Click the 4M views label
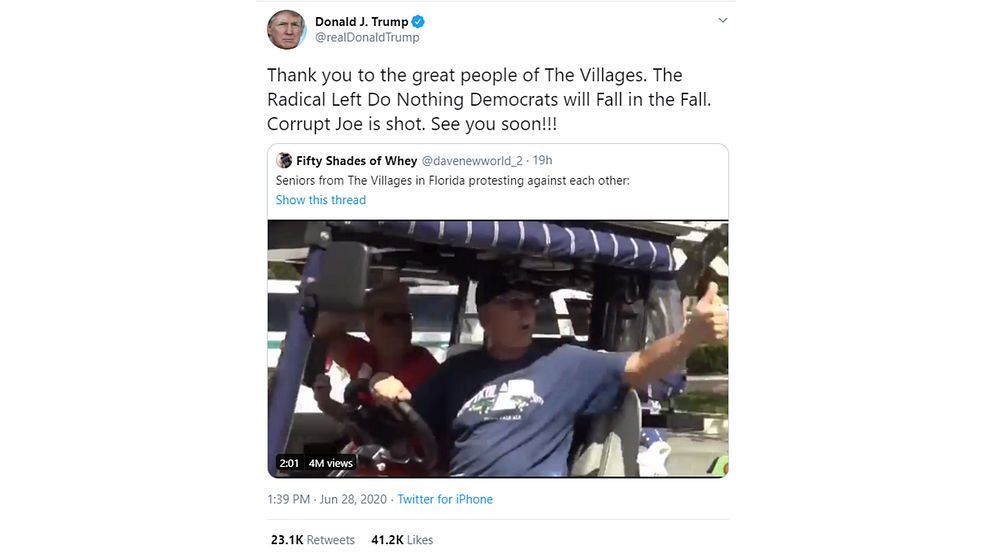The width and height of the screenshot is (992, 558). click(330, 463)
